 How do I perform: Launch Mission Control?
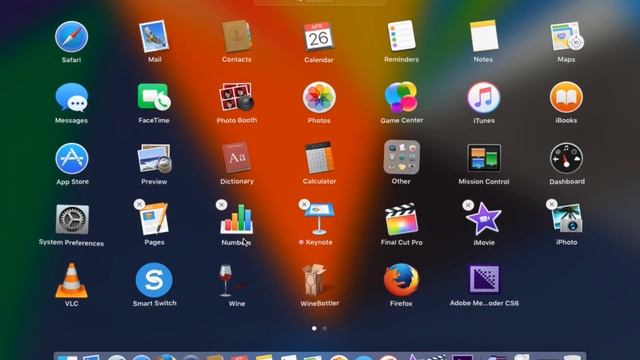(484, 158)
